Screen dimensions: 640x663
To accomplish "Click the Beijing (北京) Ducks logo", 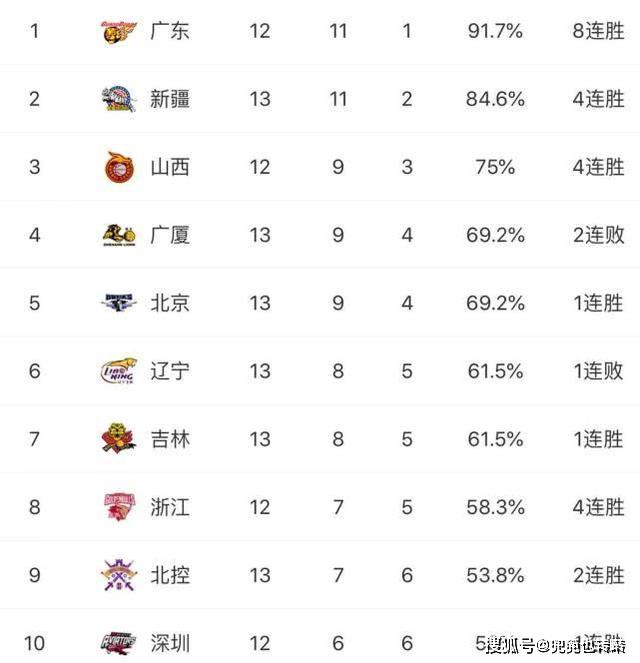I will [119, 303].
